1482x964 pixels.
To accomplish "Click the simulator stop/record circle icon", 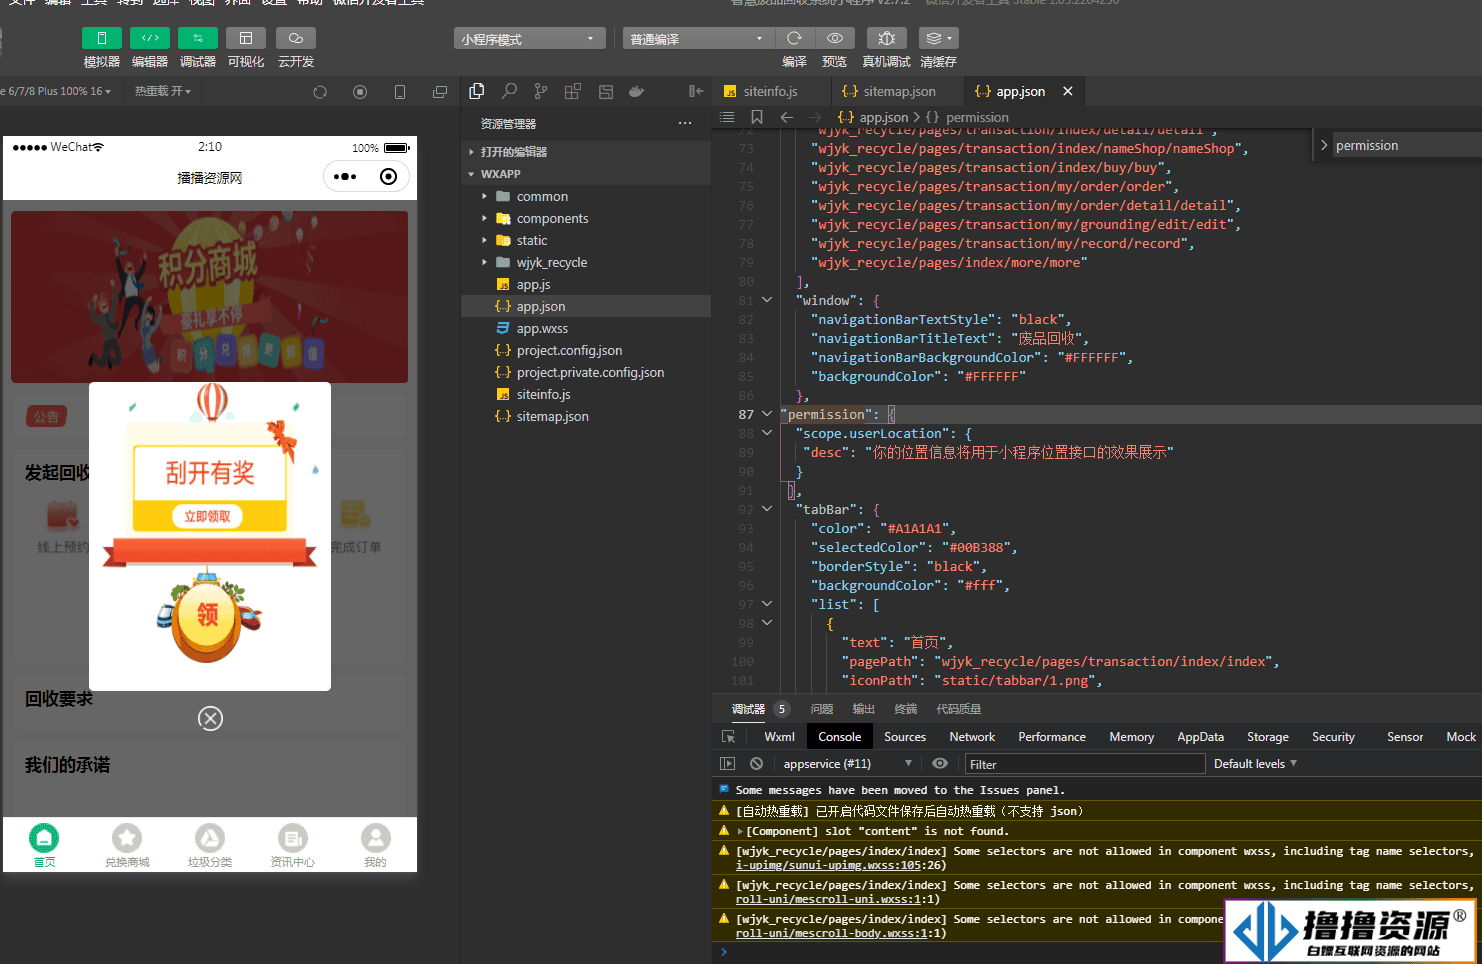I will pos(360,92).
